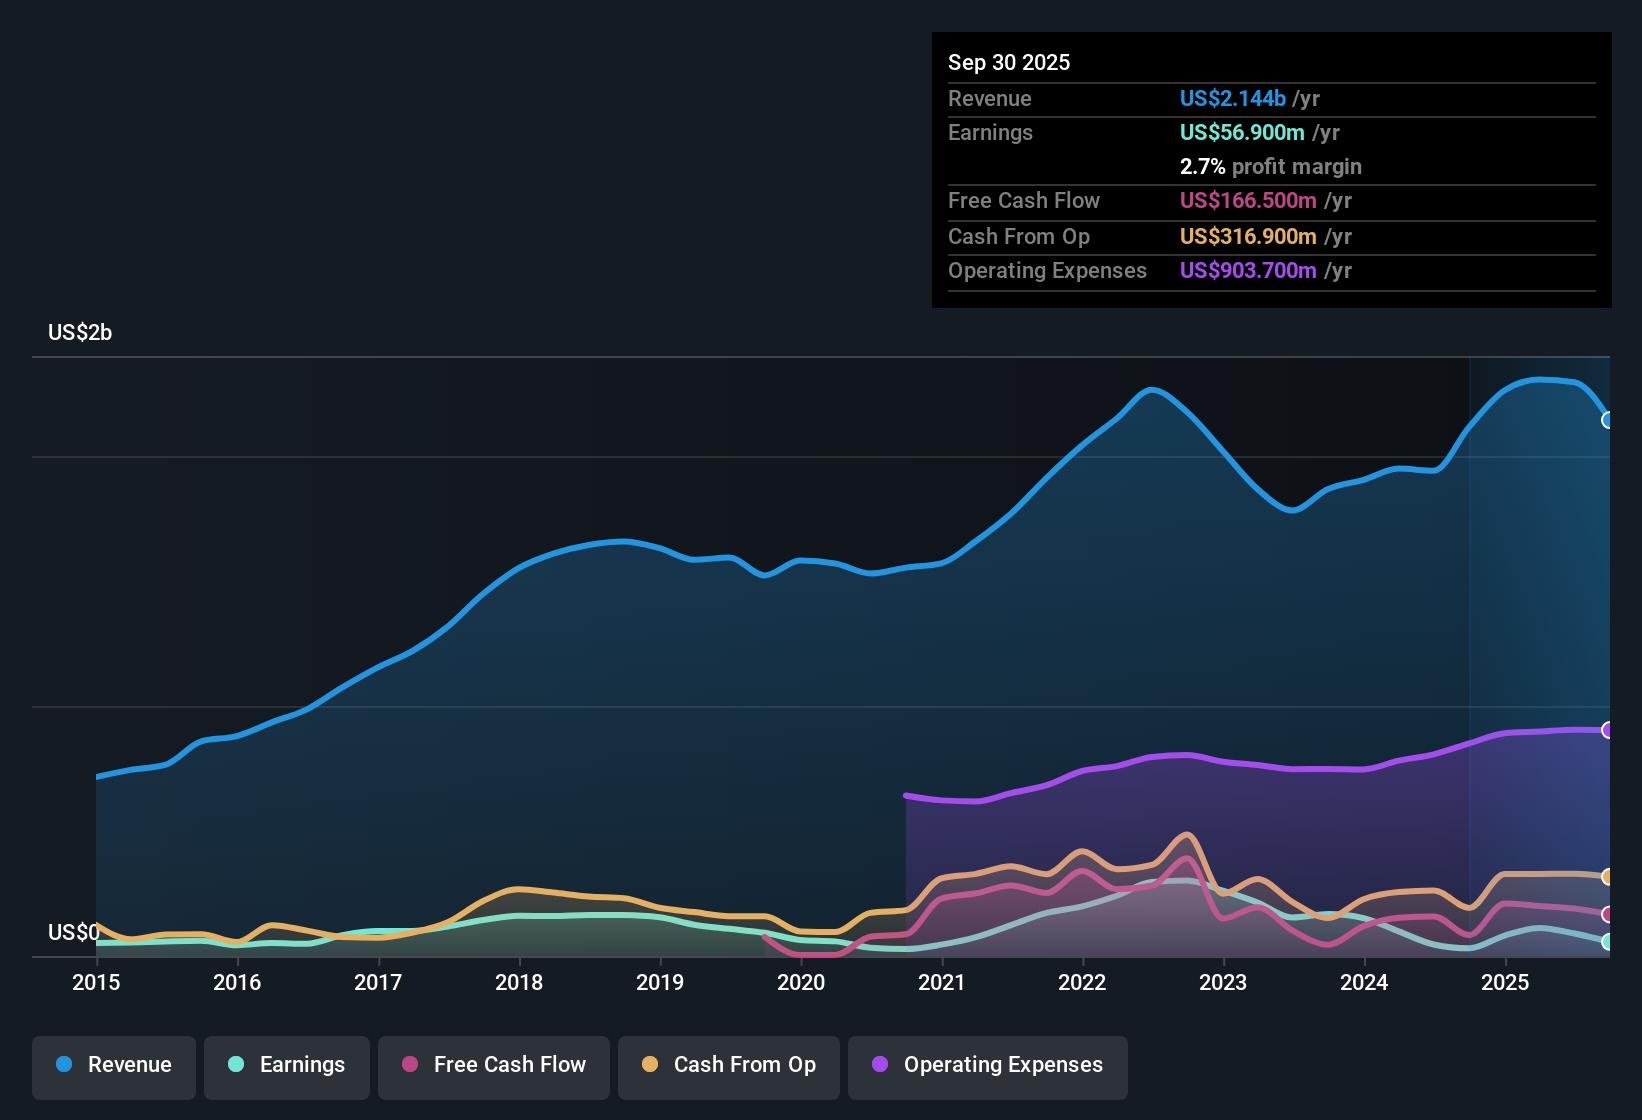This screenshot has width=1642, height=1120.
Task: Select the Revenue endpoint marker on the chart
Action: pos(1608,420)
